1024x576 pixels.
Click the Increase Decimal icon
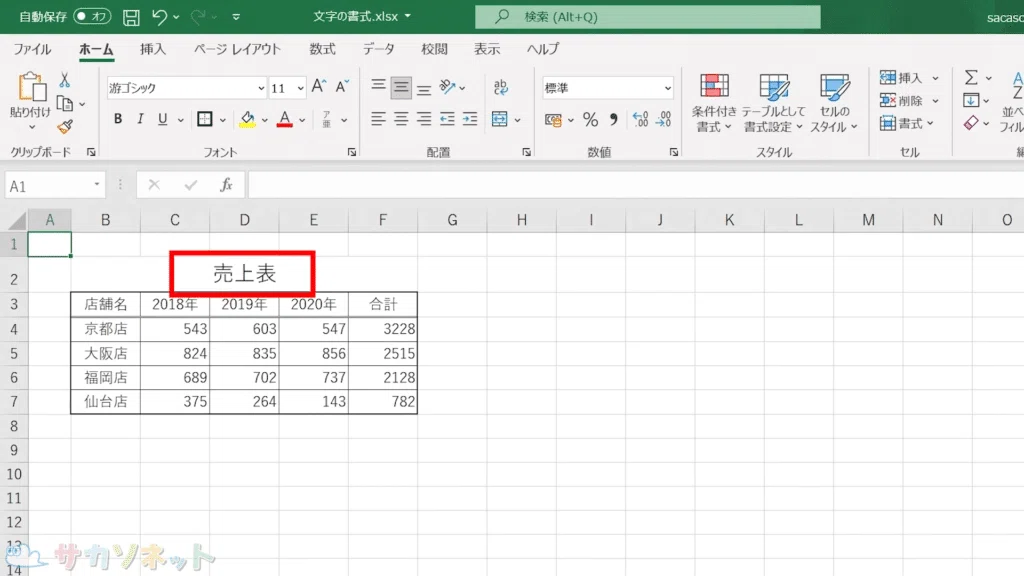click(641, 120)
